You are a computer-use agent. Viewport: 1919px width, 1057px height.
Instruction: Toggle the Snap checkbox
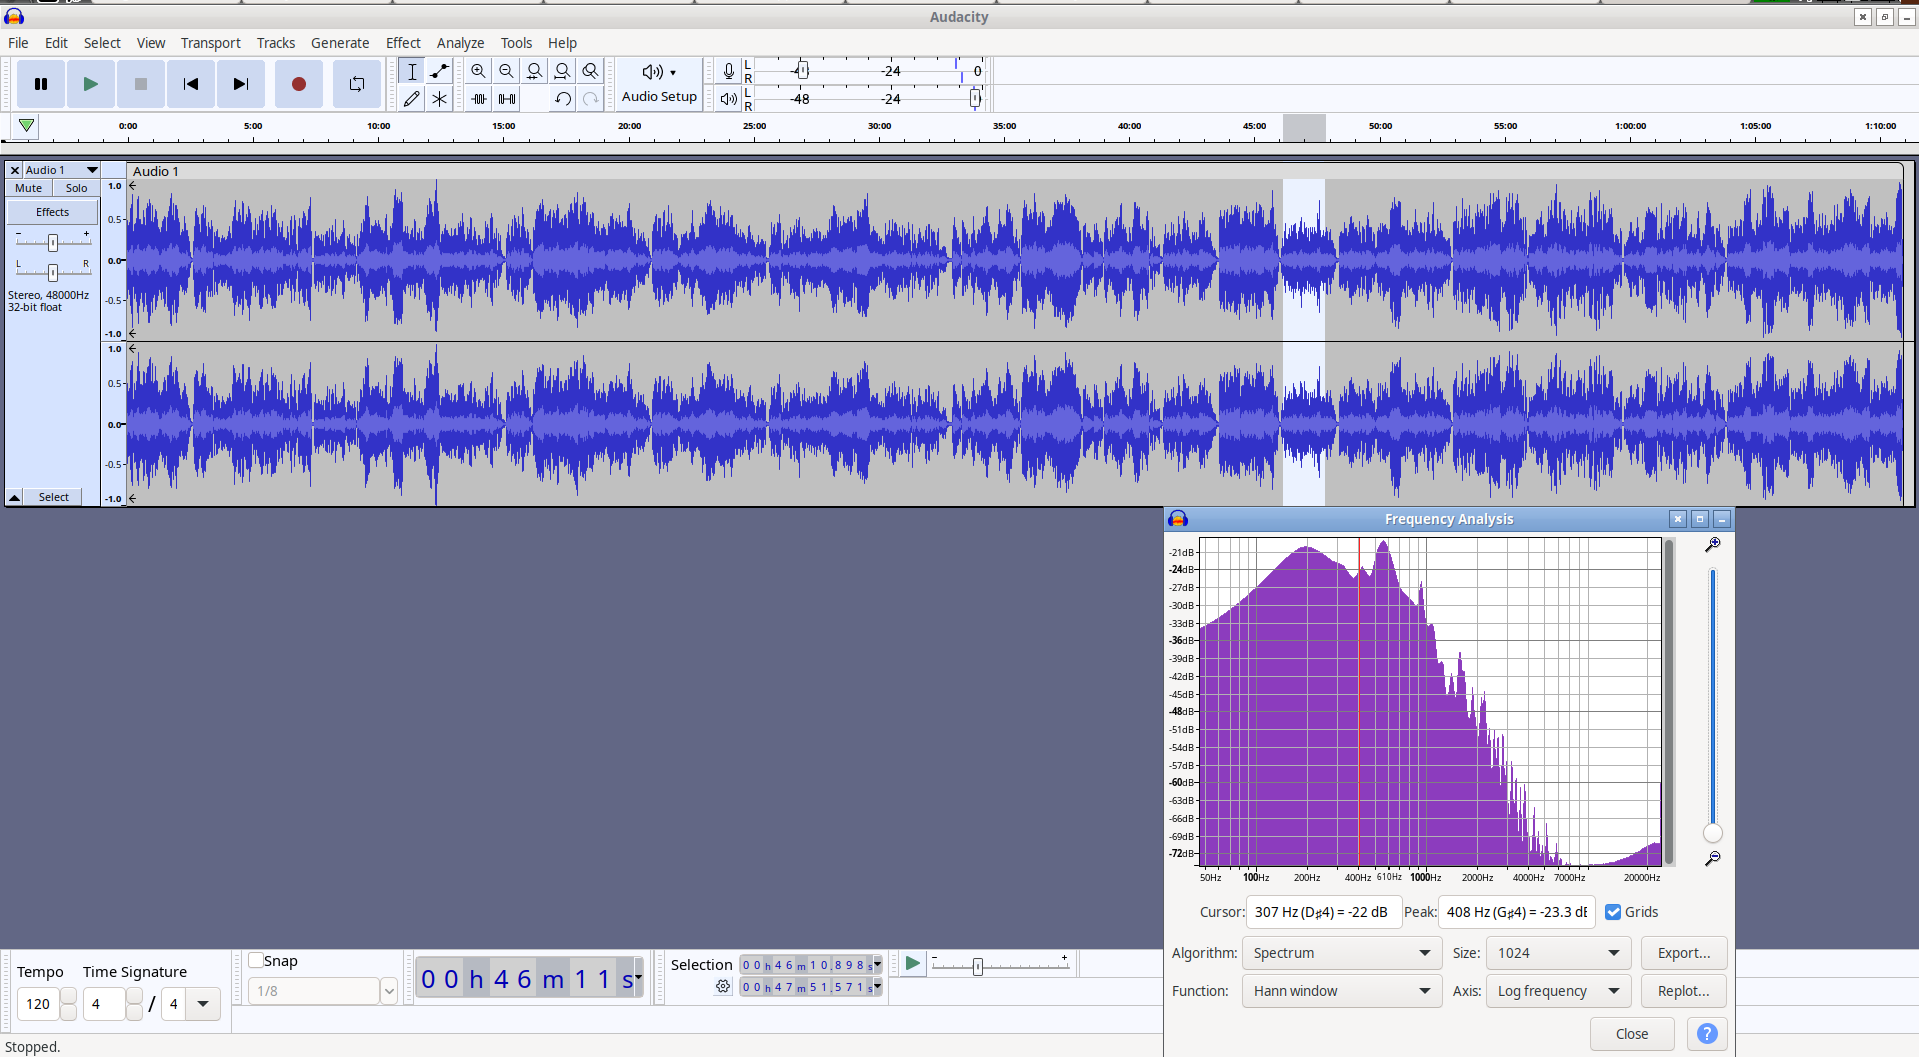point(256,960)
